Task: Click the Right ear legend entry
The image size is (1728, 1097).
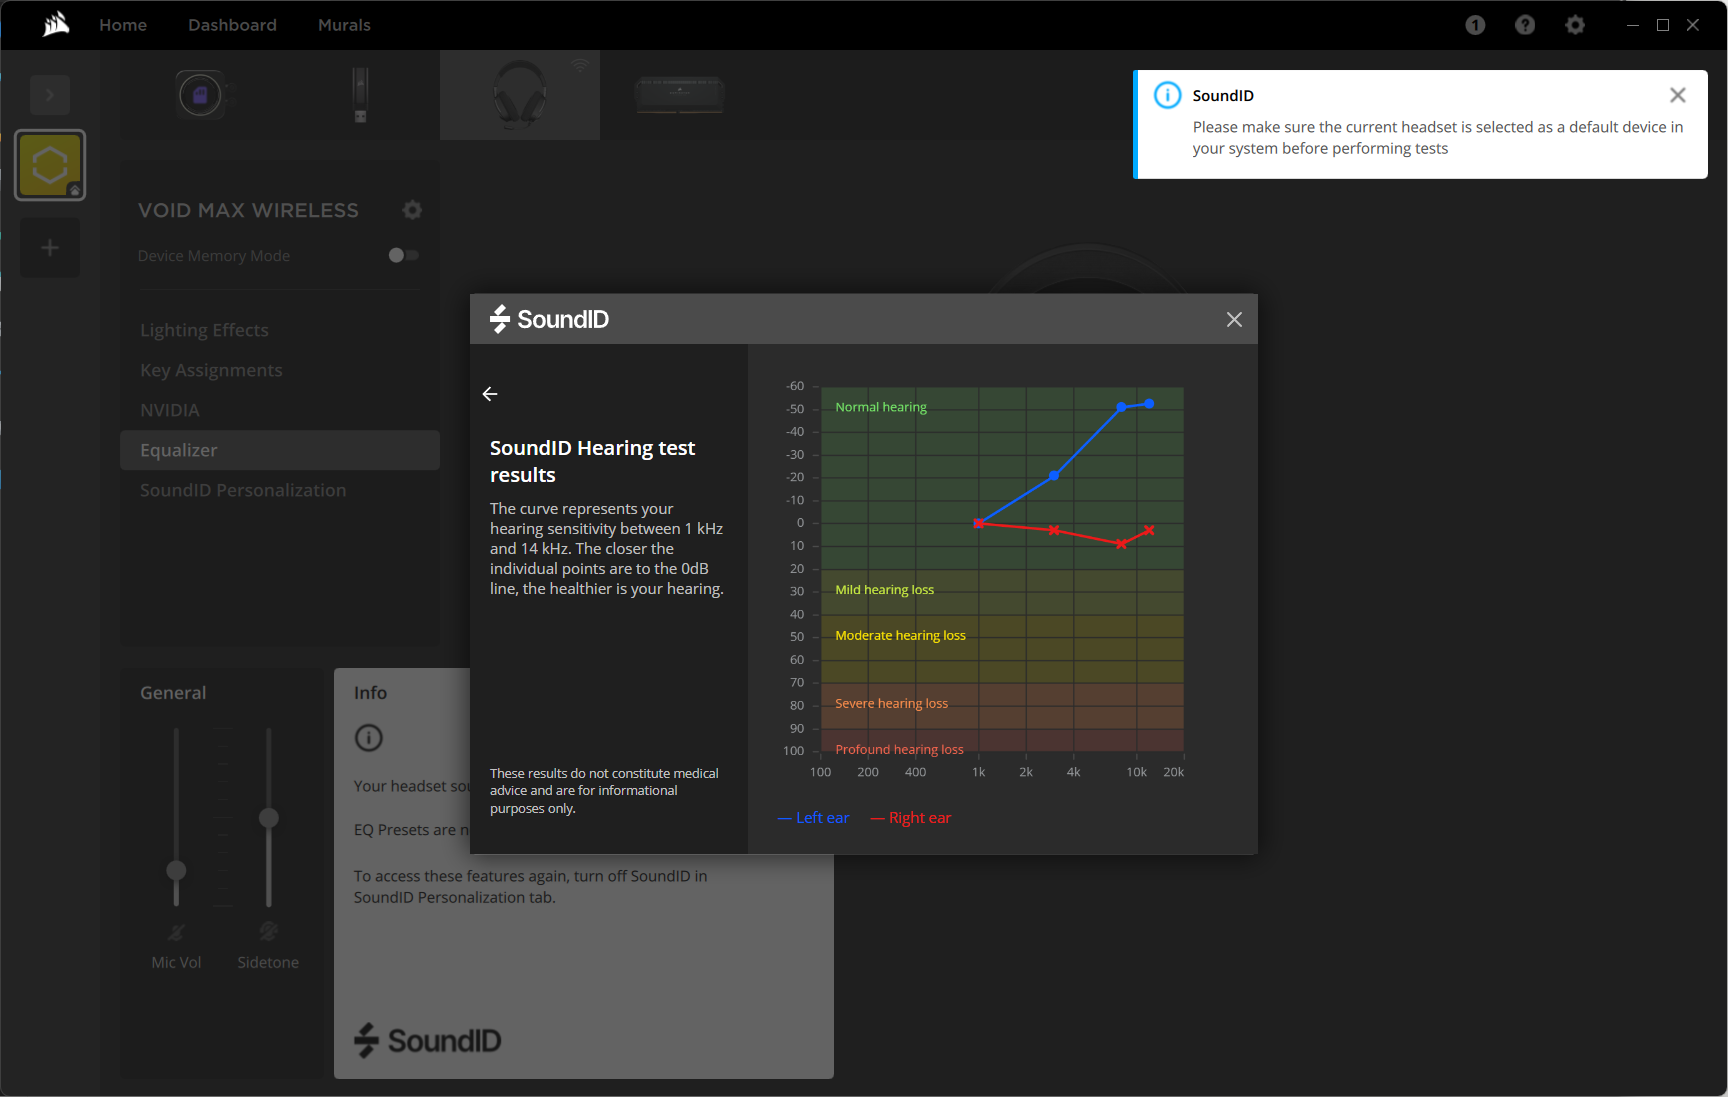Action: coord(910,818)
